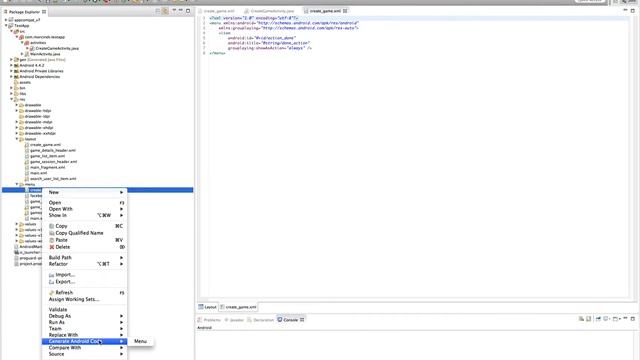Image resolution: width=640 pixels, height=360 pixels.
Task: Click Display Selected Console icon
Action: coord(606,319)
